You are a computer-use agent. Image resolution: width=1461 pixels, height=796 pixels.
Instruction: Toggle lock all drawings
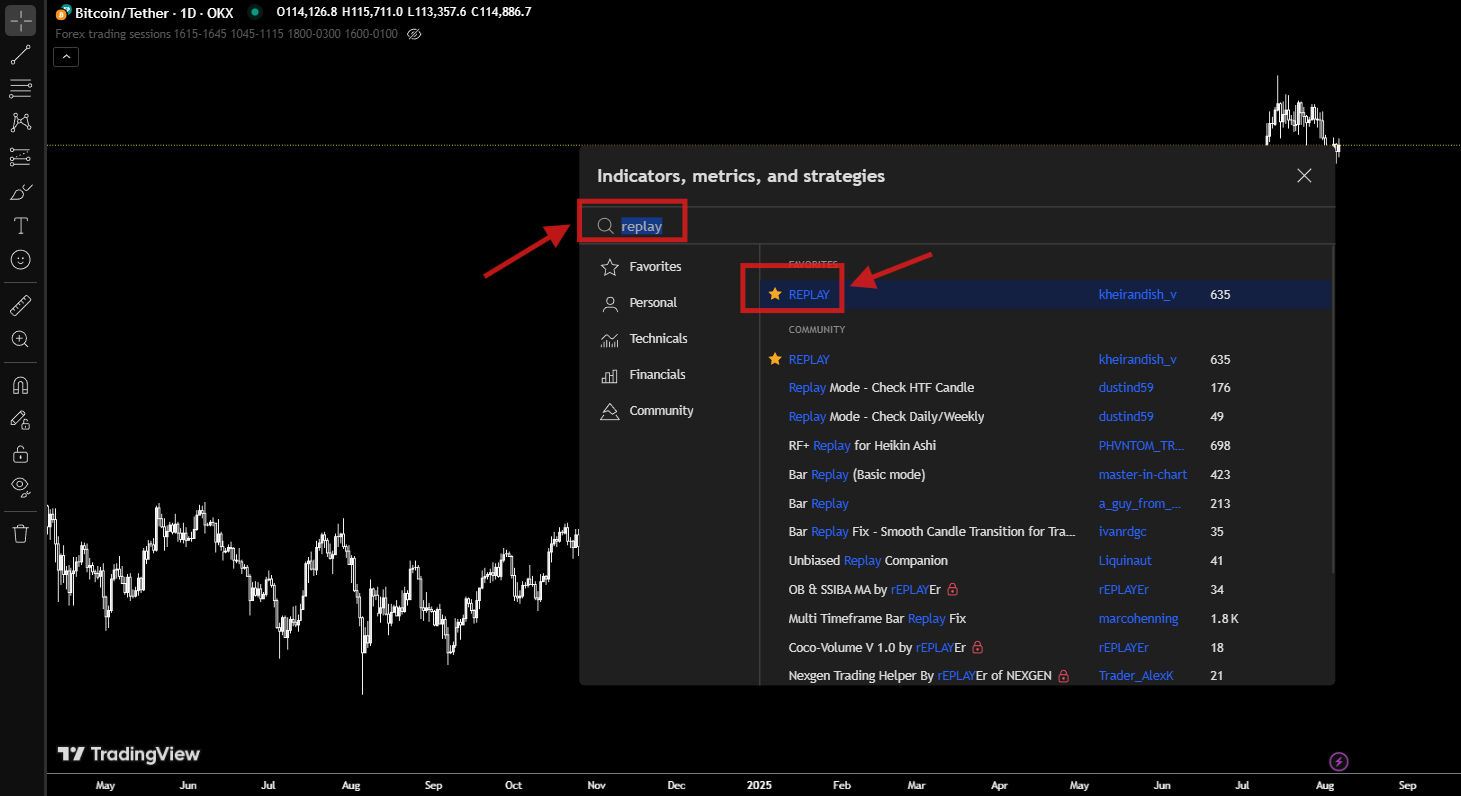tap(20, 453)
